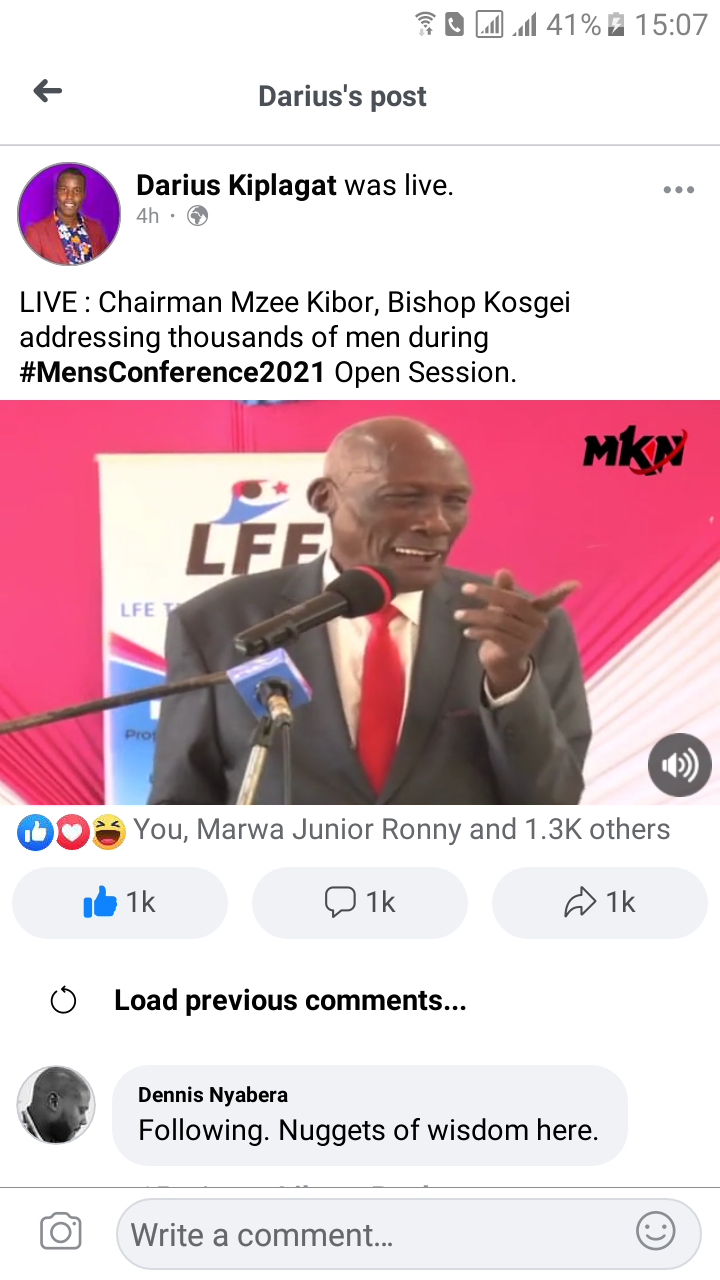Open Darius Kiplagat profile name link

[x=236, y=185]
